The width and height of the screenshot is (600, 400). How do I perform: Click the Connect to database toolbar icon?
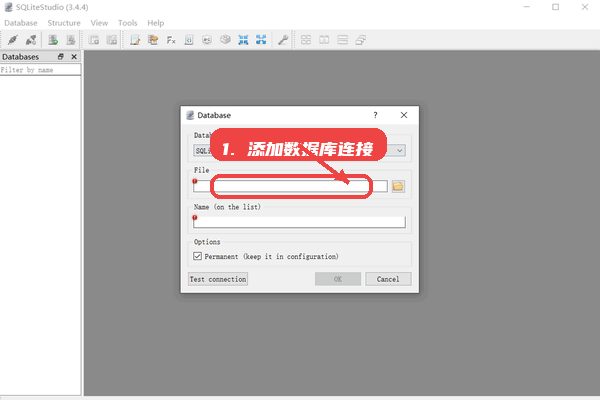click(13, 40)
